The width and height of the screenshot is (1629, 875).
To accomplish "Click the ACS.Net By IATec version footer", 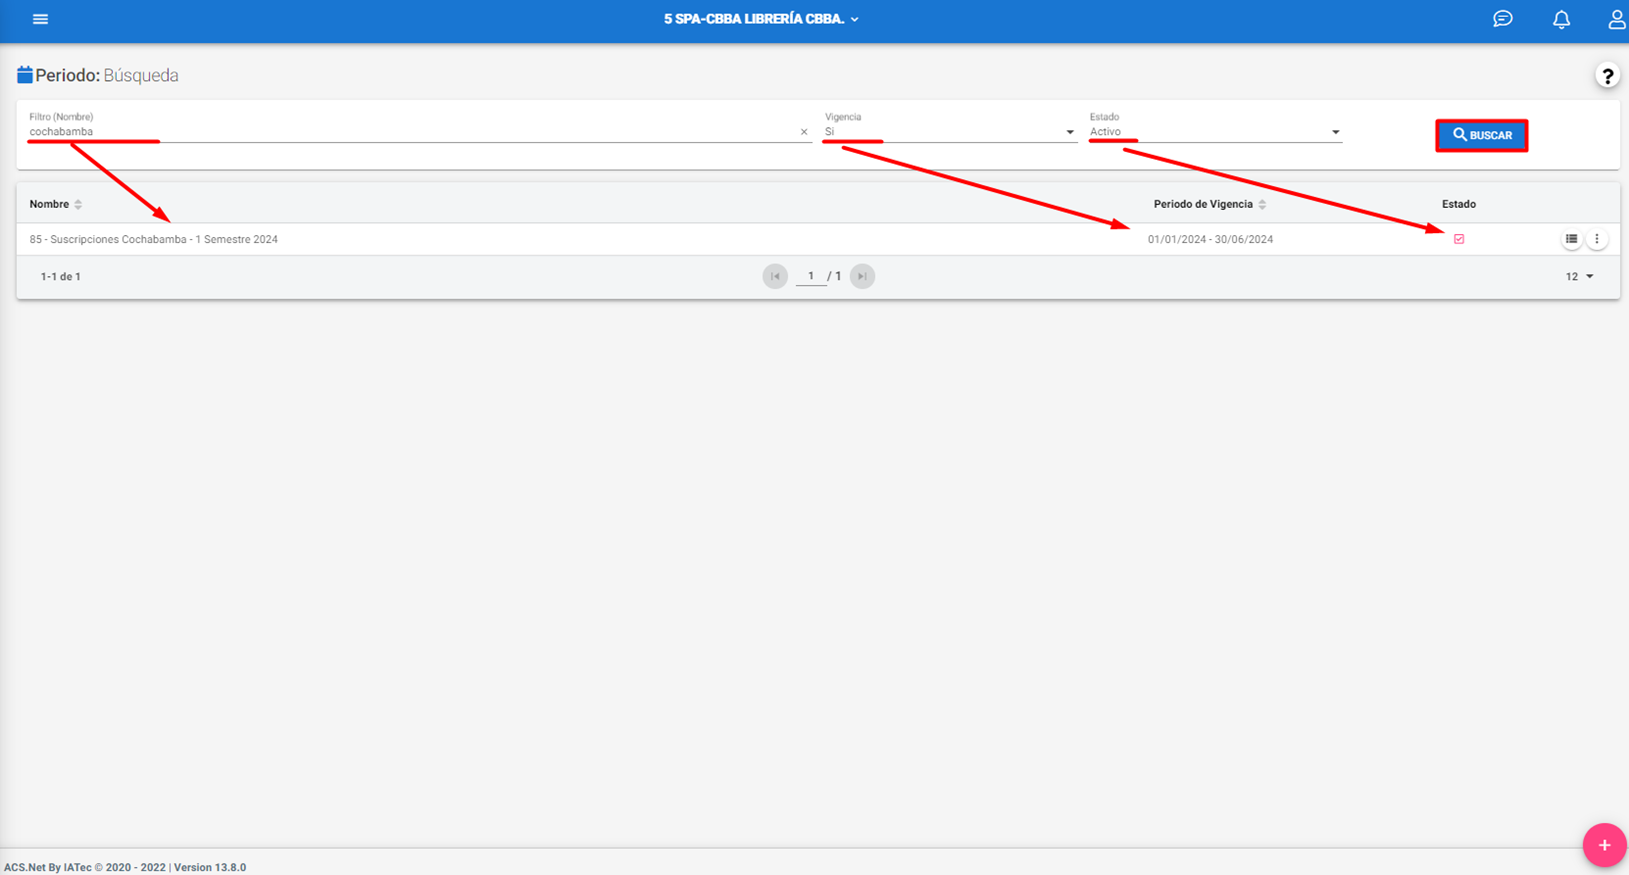I will click(x=125, y=867).
